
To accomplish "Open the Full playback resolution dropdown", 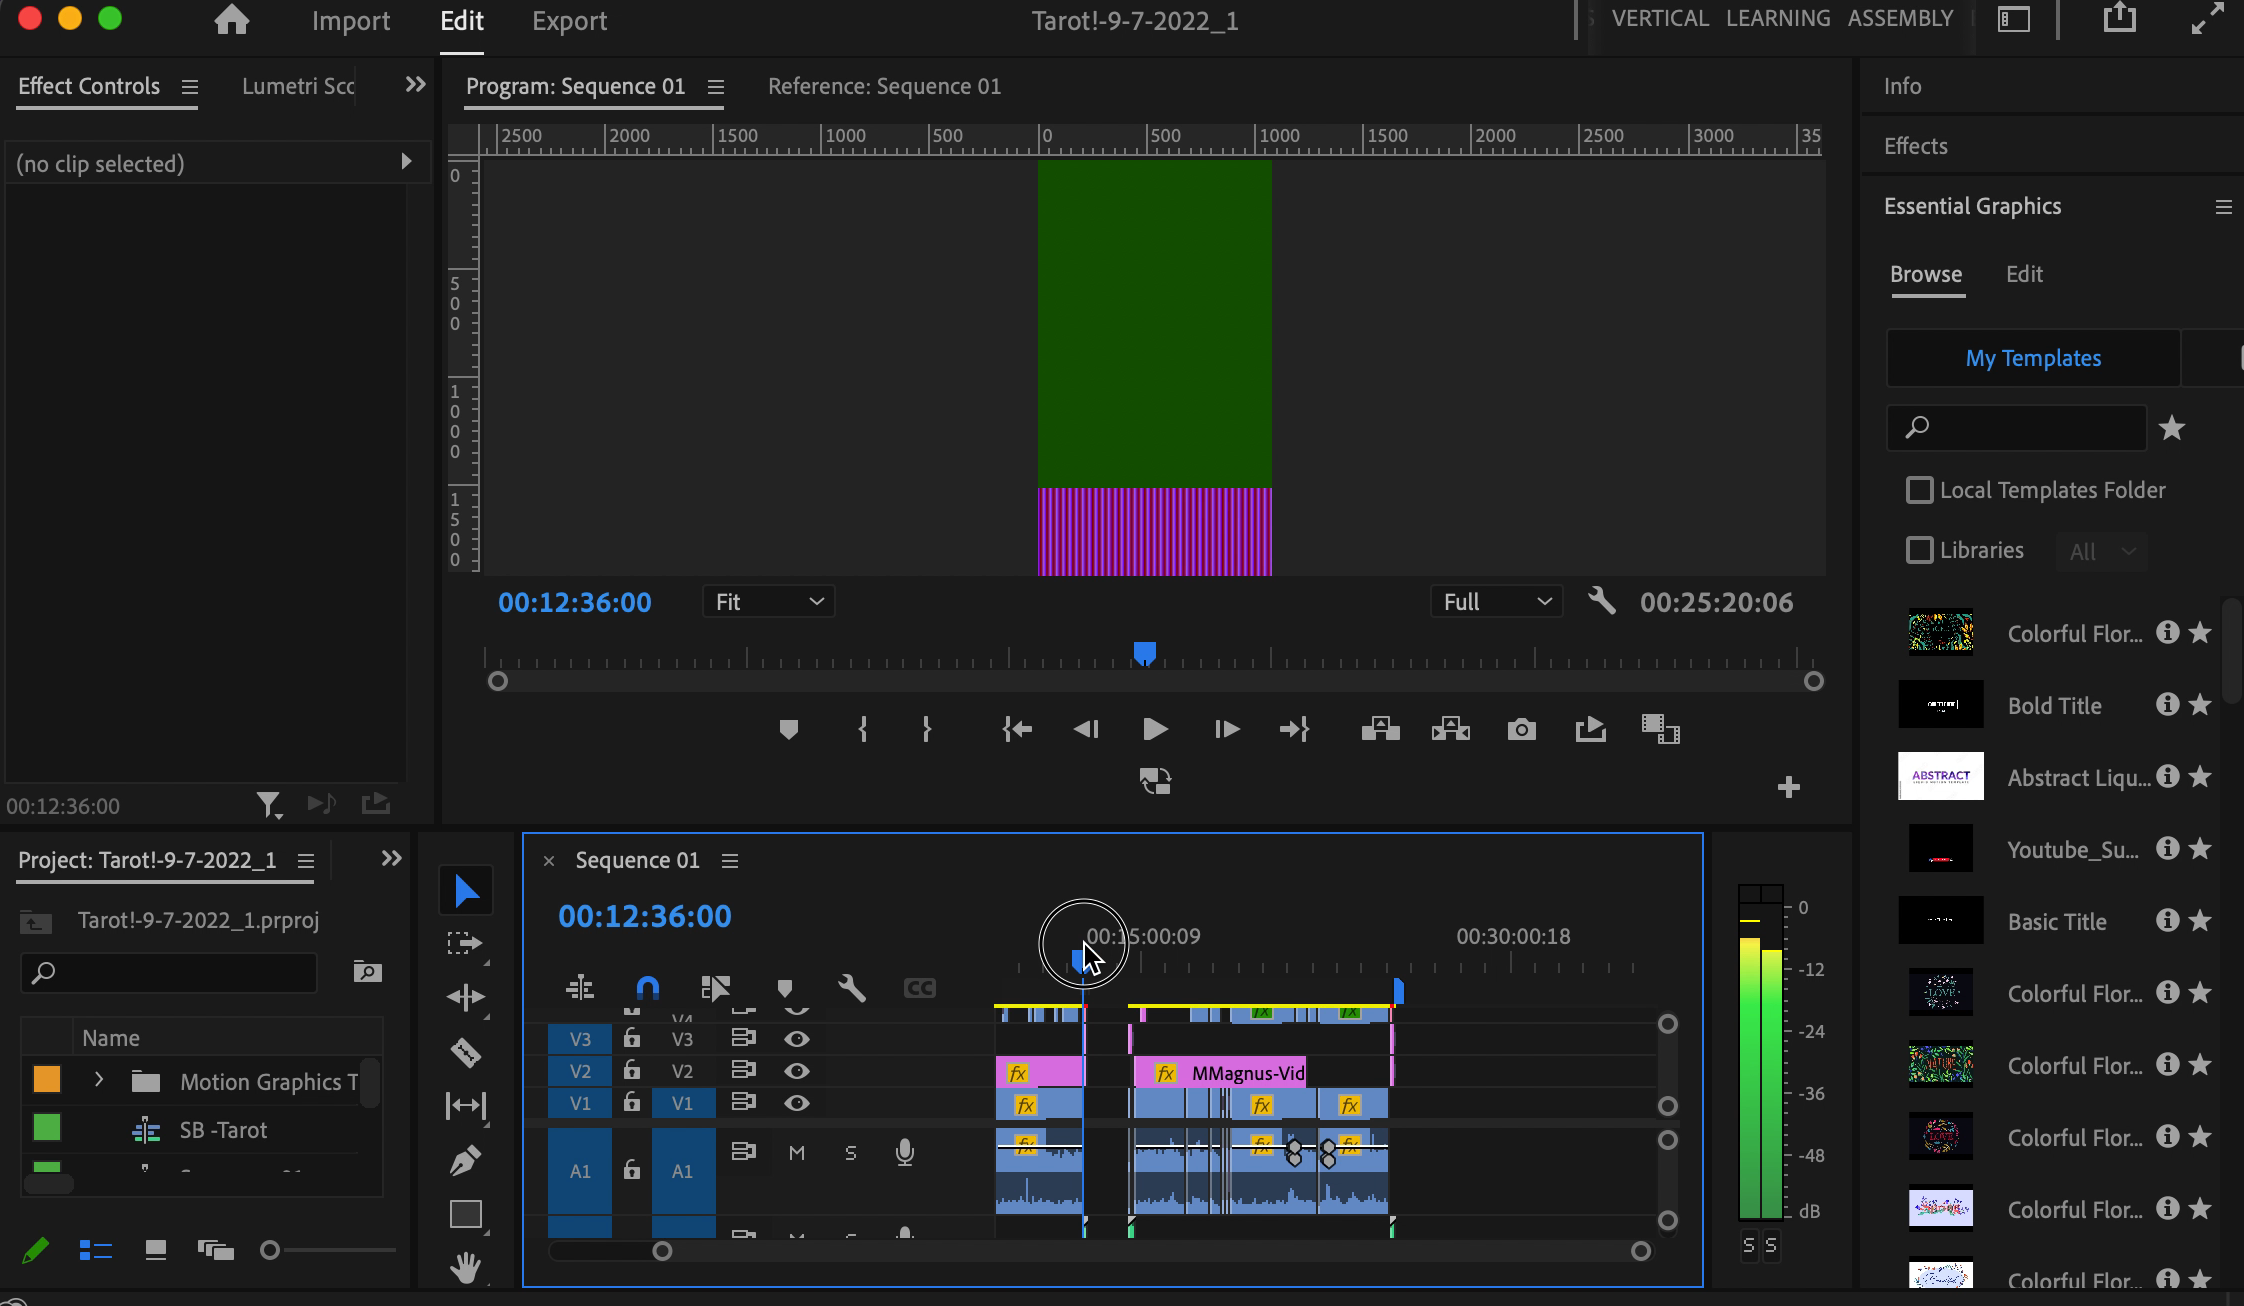I will [1495, 601].
